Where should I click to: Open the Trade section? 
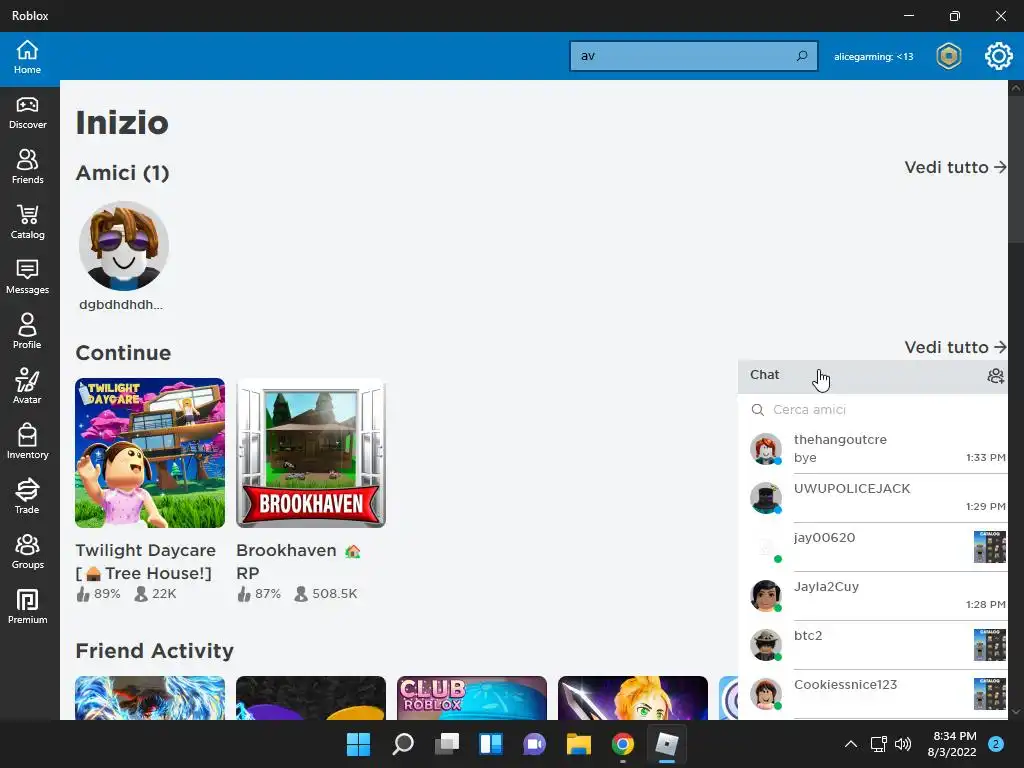pos(27,496)
